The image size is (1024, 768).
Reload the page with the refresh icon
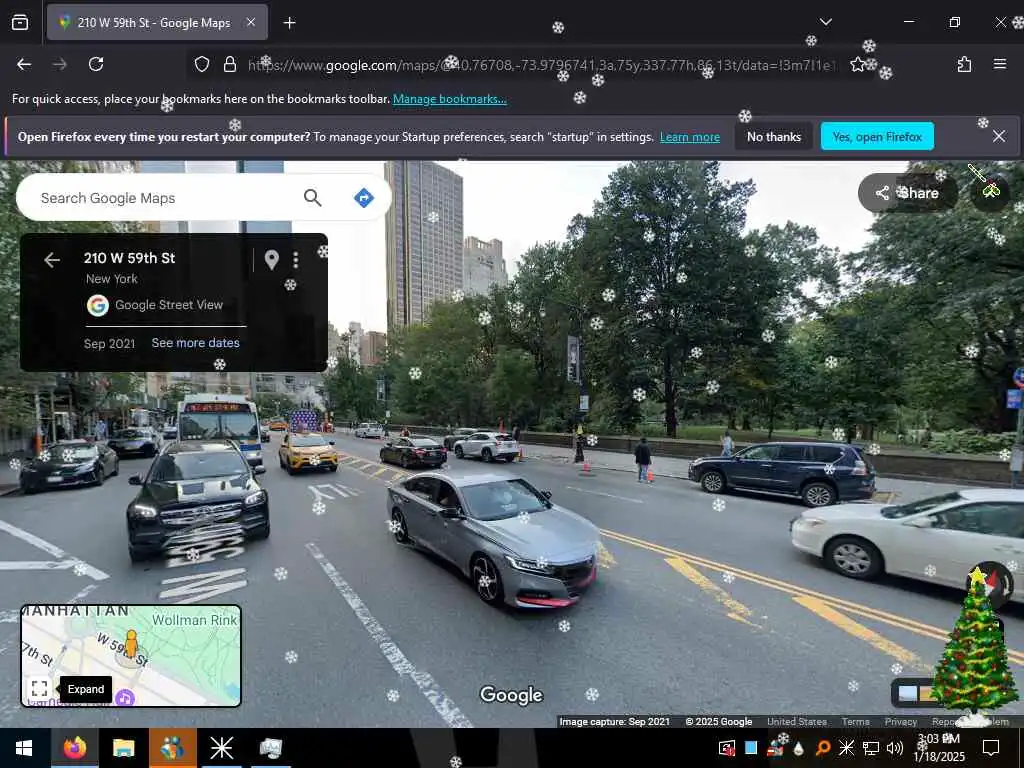point(96,64)
